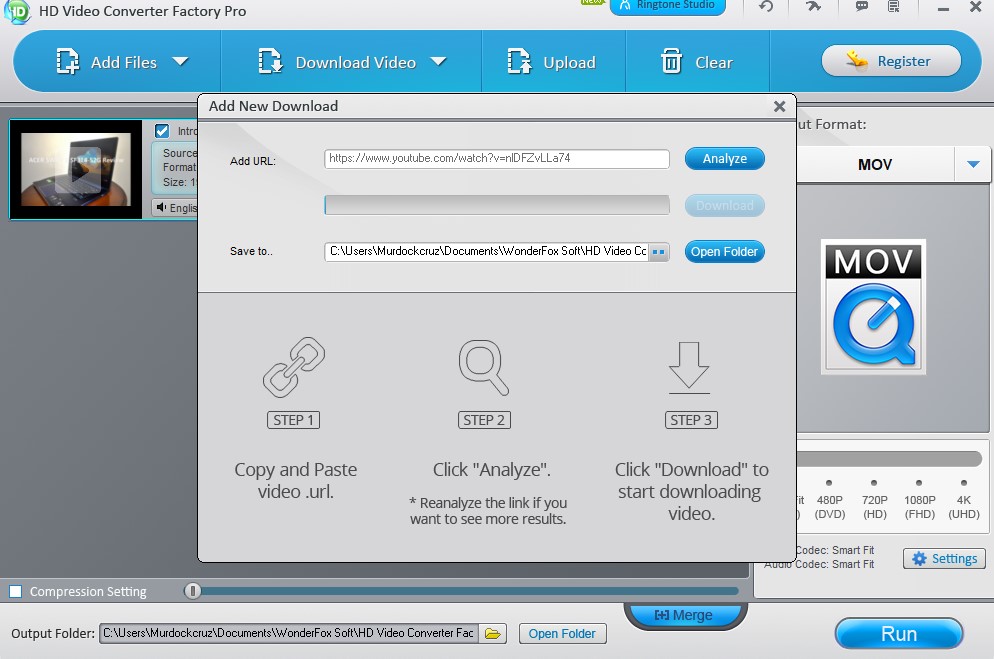The image size is (994, 659).
Task: Click the video thumbnail in file list
Action: [75, 169]
